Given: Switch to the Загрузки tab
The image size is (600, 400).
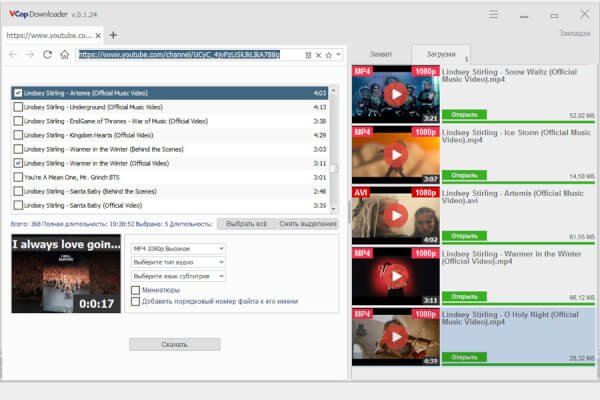Looking at the screenshot, I should tap(441, 54).
